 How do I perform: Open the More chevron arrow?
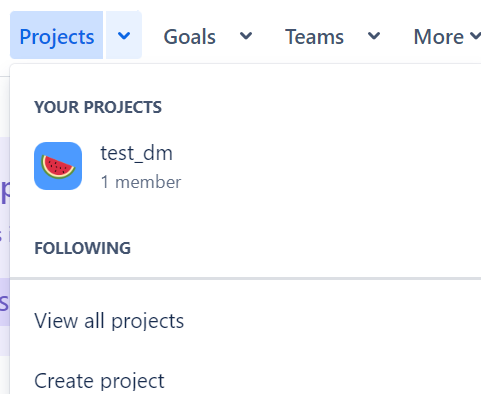(x=475, y=35)
